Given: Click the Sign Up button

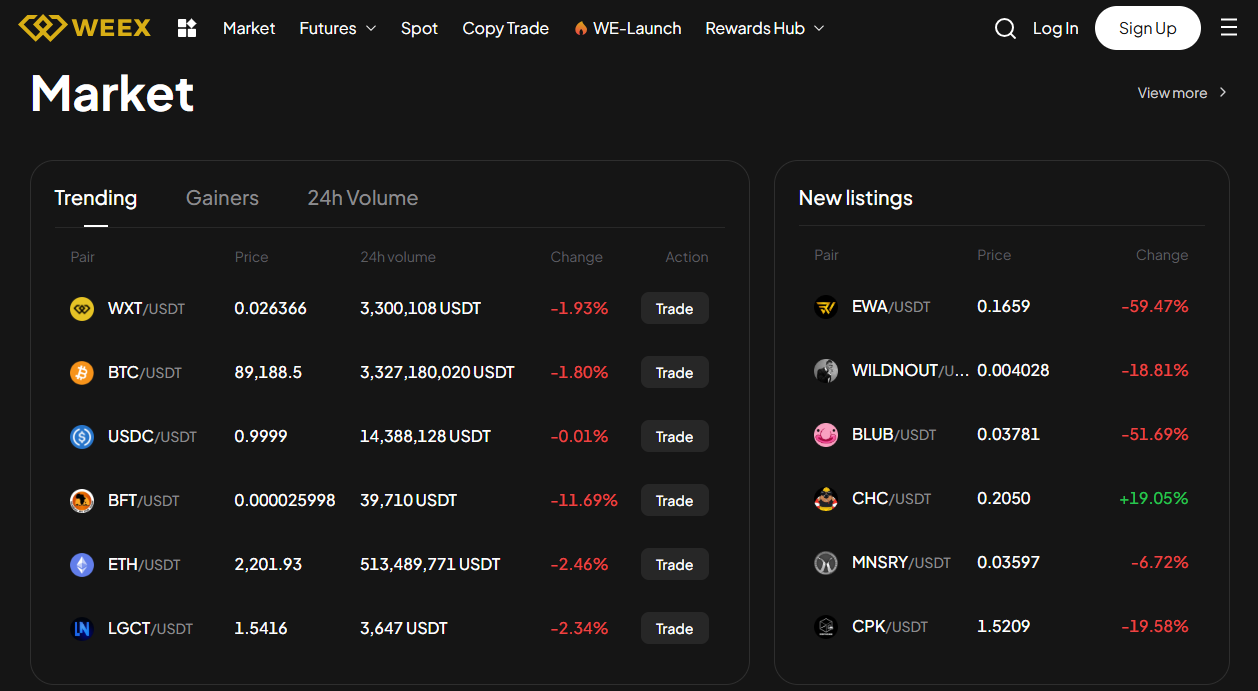Looking at the screenshot, I should click(1147, 28).
